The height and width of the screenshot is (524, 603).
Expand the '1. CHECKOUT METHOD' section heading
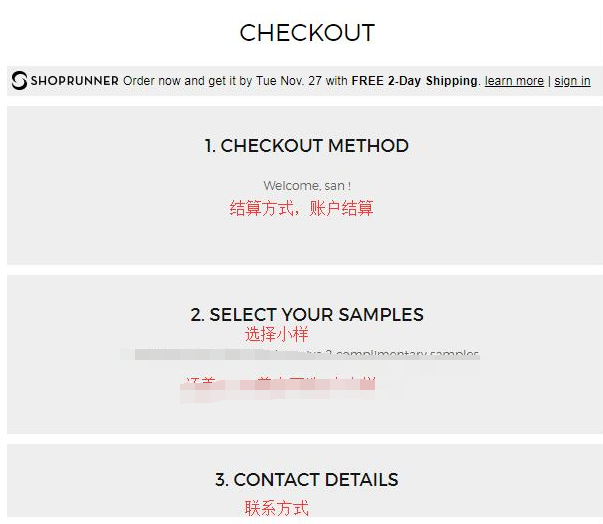click(x=306, y=146)
